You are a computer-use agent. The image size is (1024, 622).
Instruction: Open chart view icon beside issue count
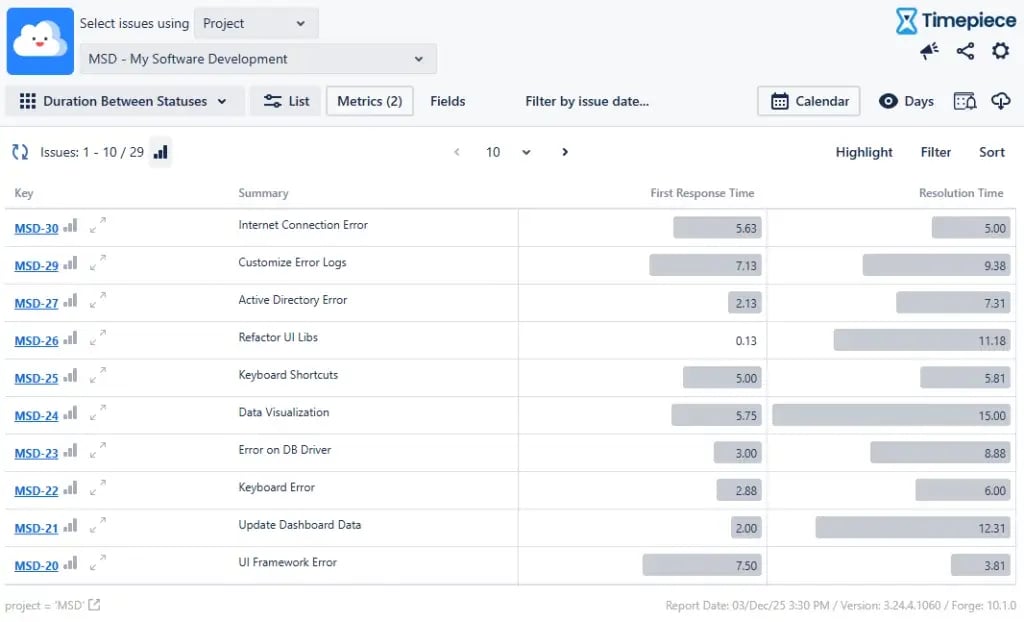click(x=161, y=152)
